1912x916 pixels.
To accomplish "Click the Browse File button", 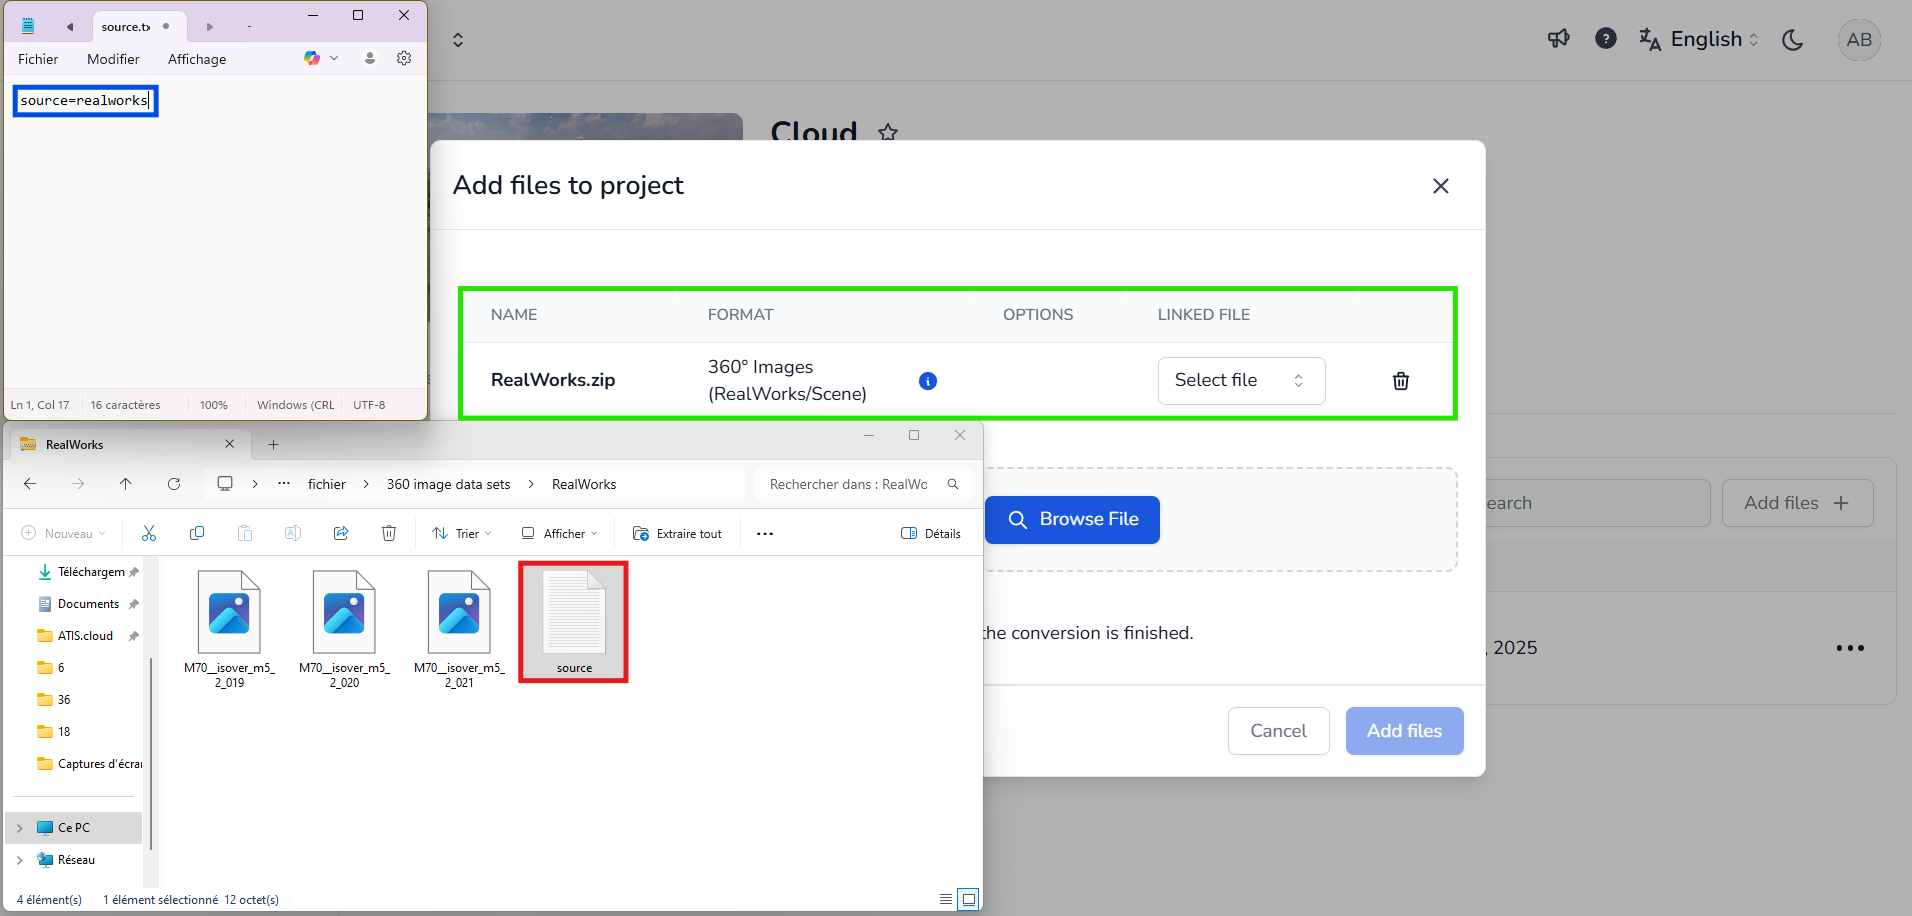I will 1072,520.
